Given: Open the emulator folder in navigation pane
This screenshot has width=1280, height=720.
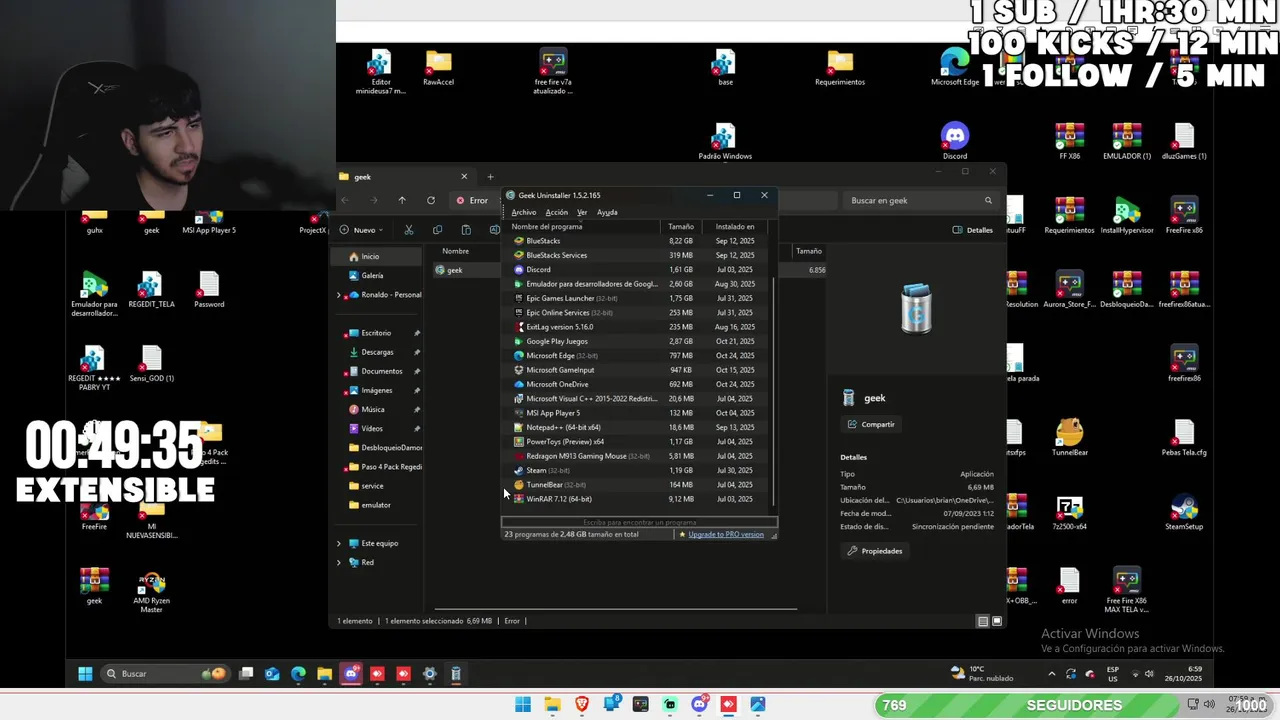Looking at the screenshot, I should 377,505.
